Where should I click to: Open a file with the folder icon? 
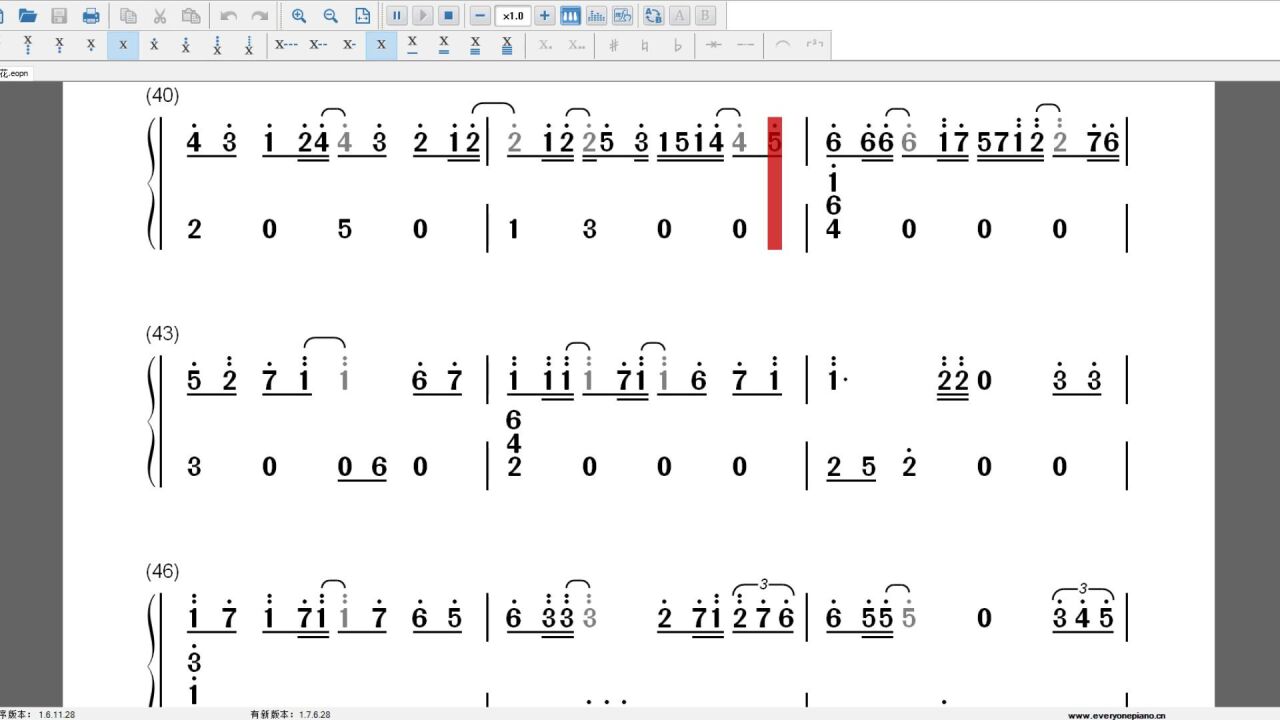[x=28, y=15]
